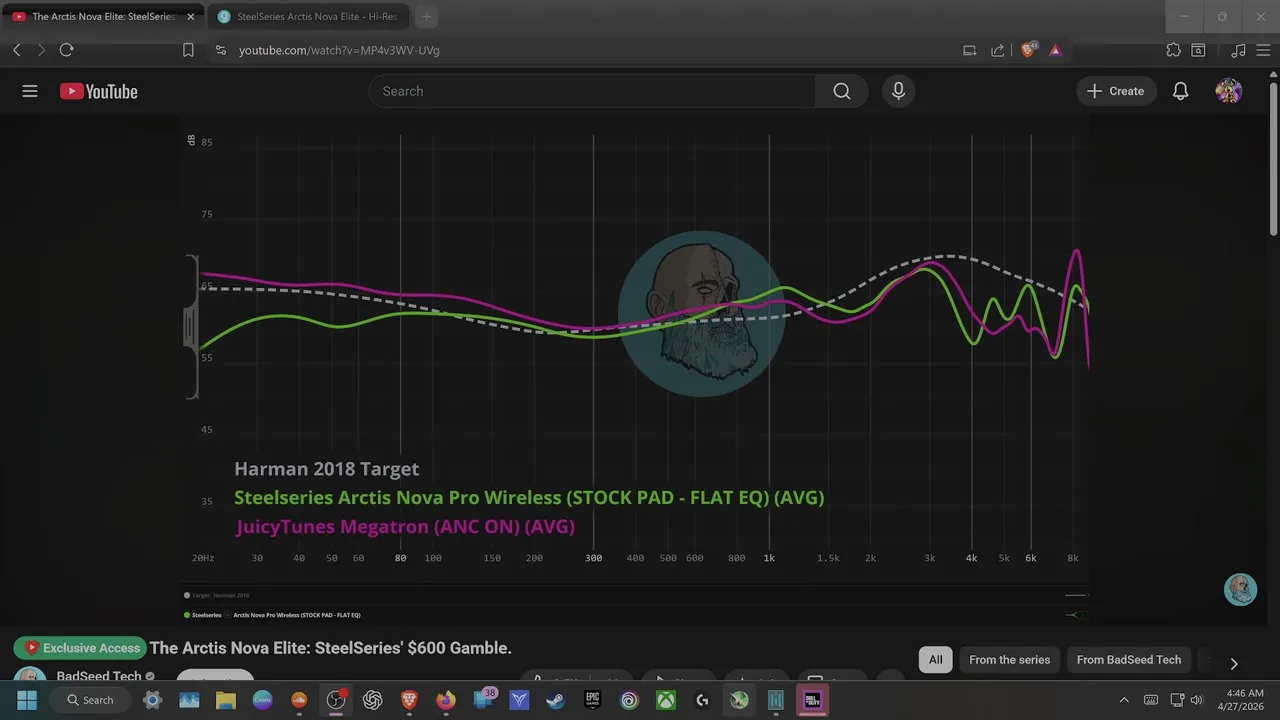Click the address bar URL
This screenshot has height=720, width=1280.
point(339,50)
